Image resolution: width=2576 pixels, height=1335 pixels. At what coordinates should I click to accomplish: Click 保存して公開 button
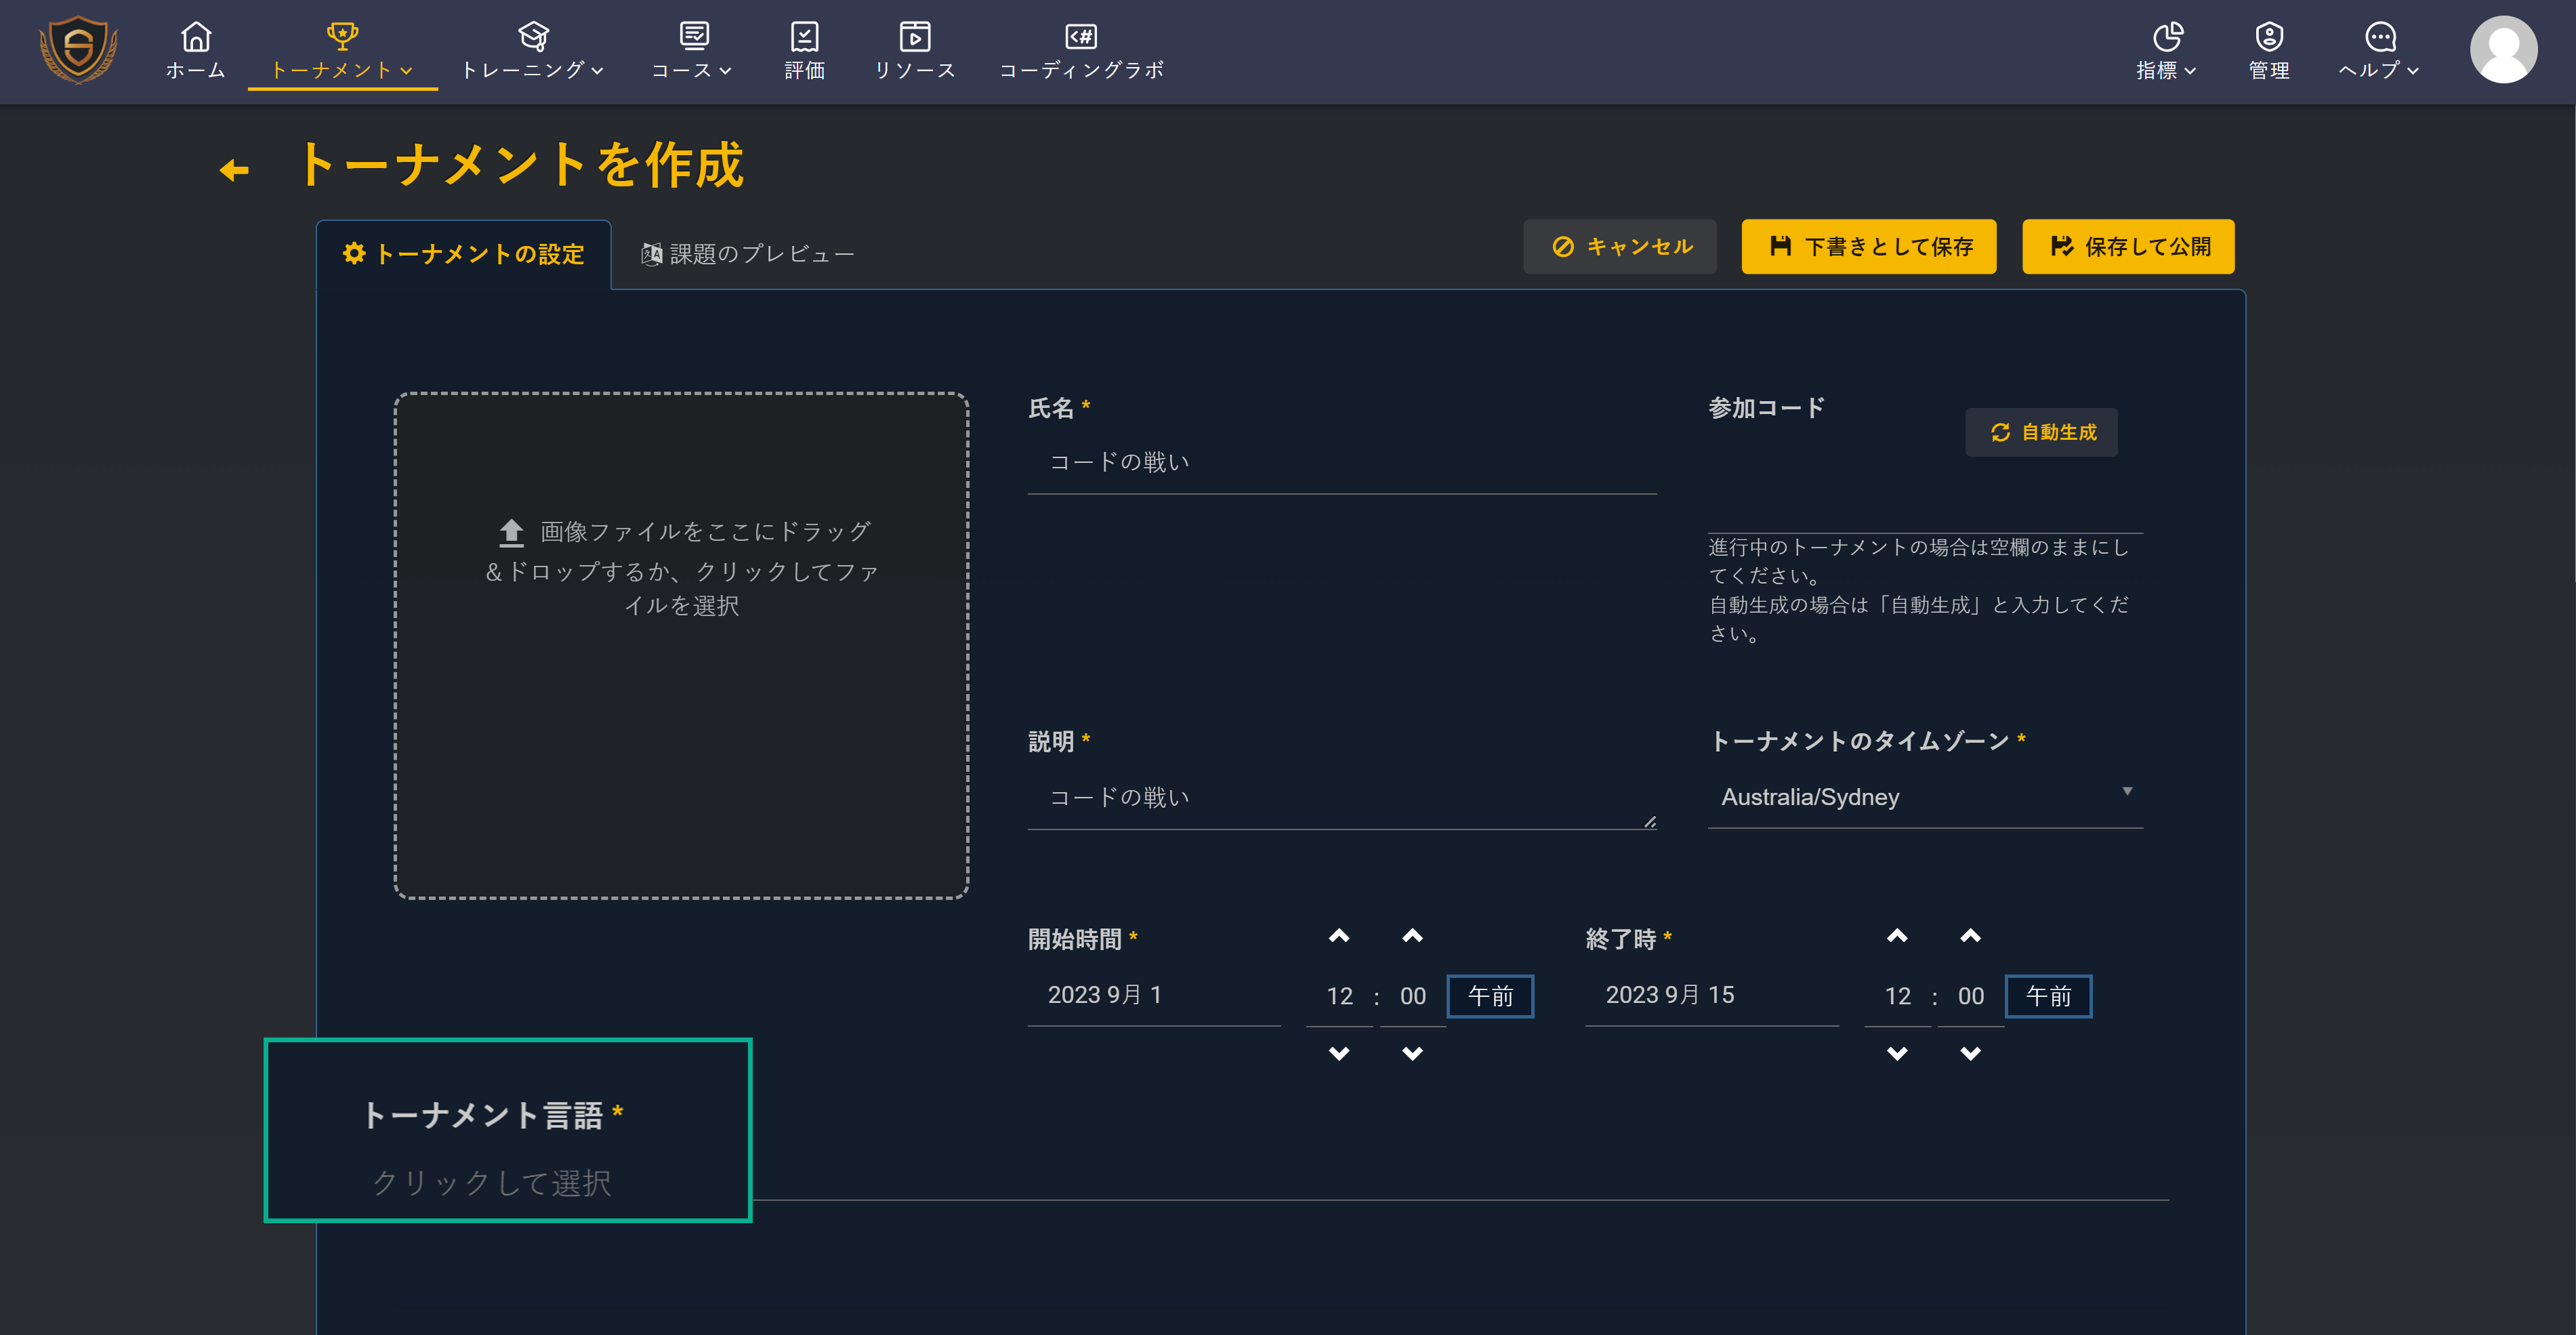[x=2128, y=246]
